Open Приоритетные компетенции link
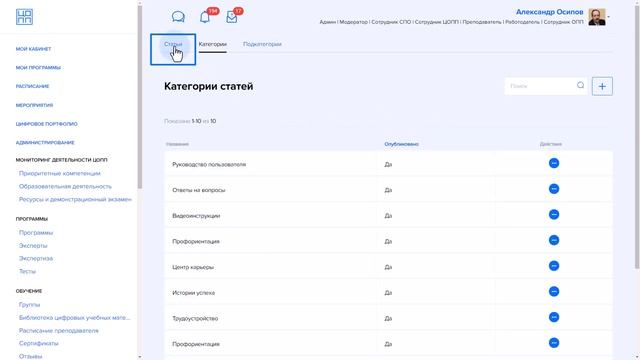 tap(60, 173)
